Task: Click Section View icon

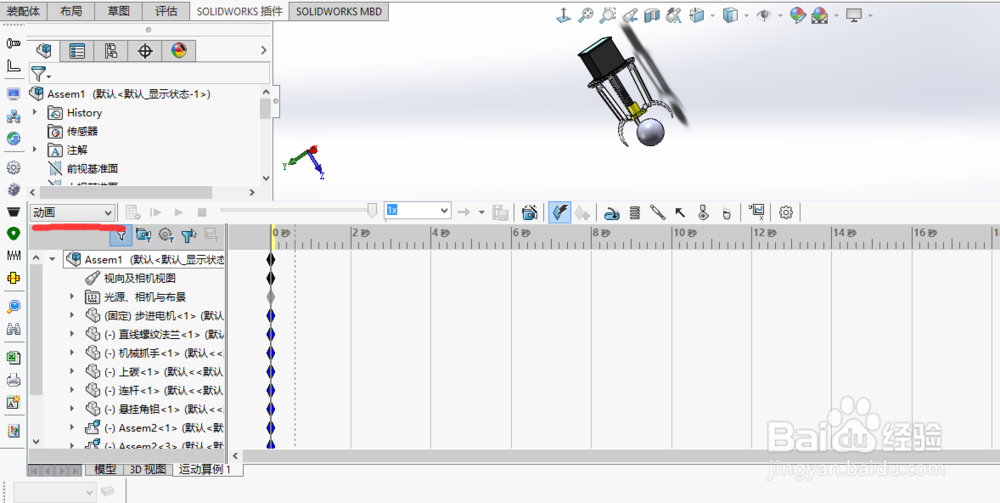Action: click(651, 15)
